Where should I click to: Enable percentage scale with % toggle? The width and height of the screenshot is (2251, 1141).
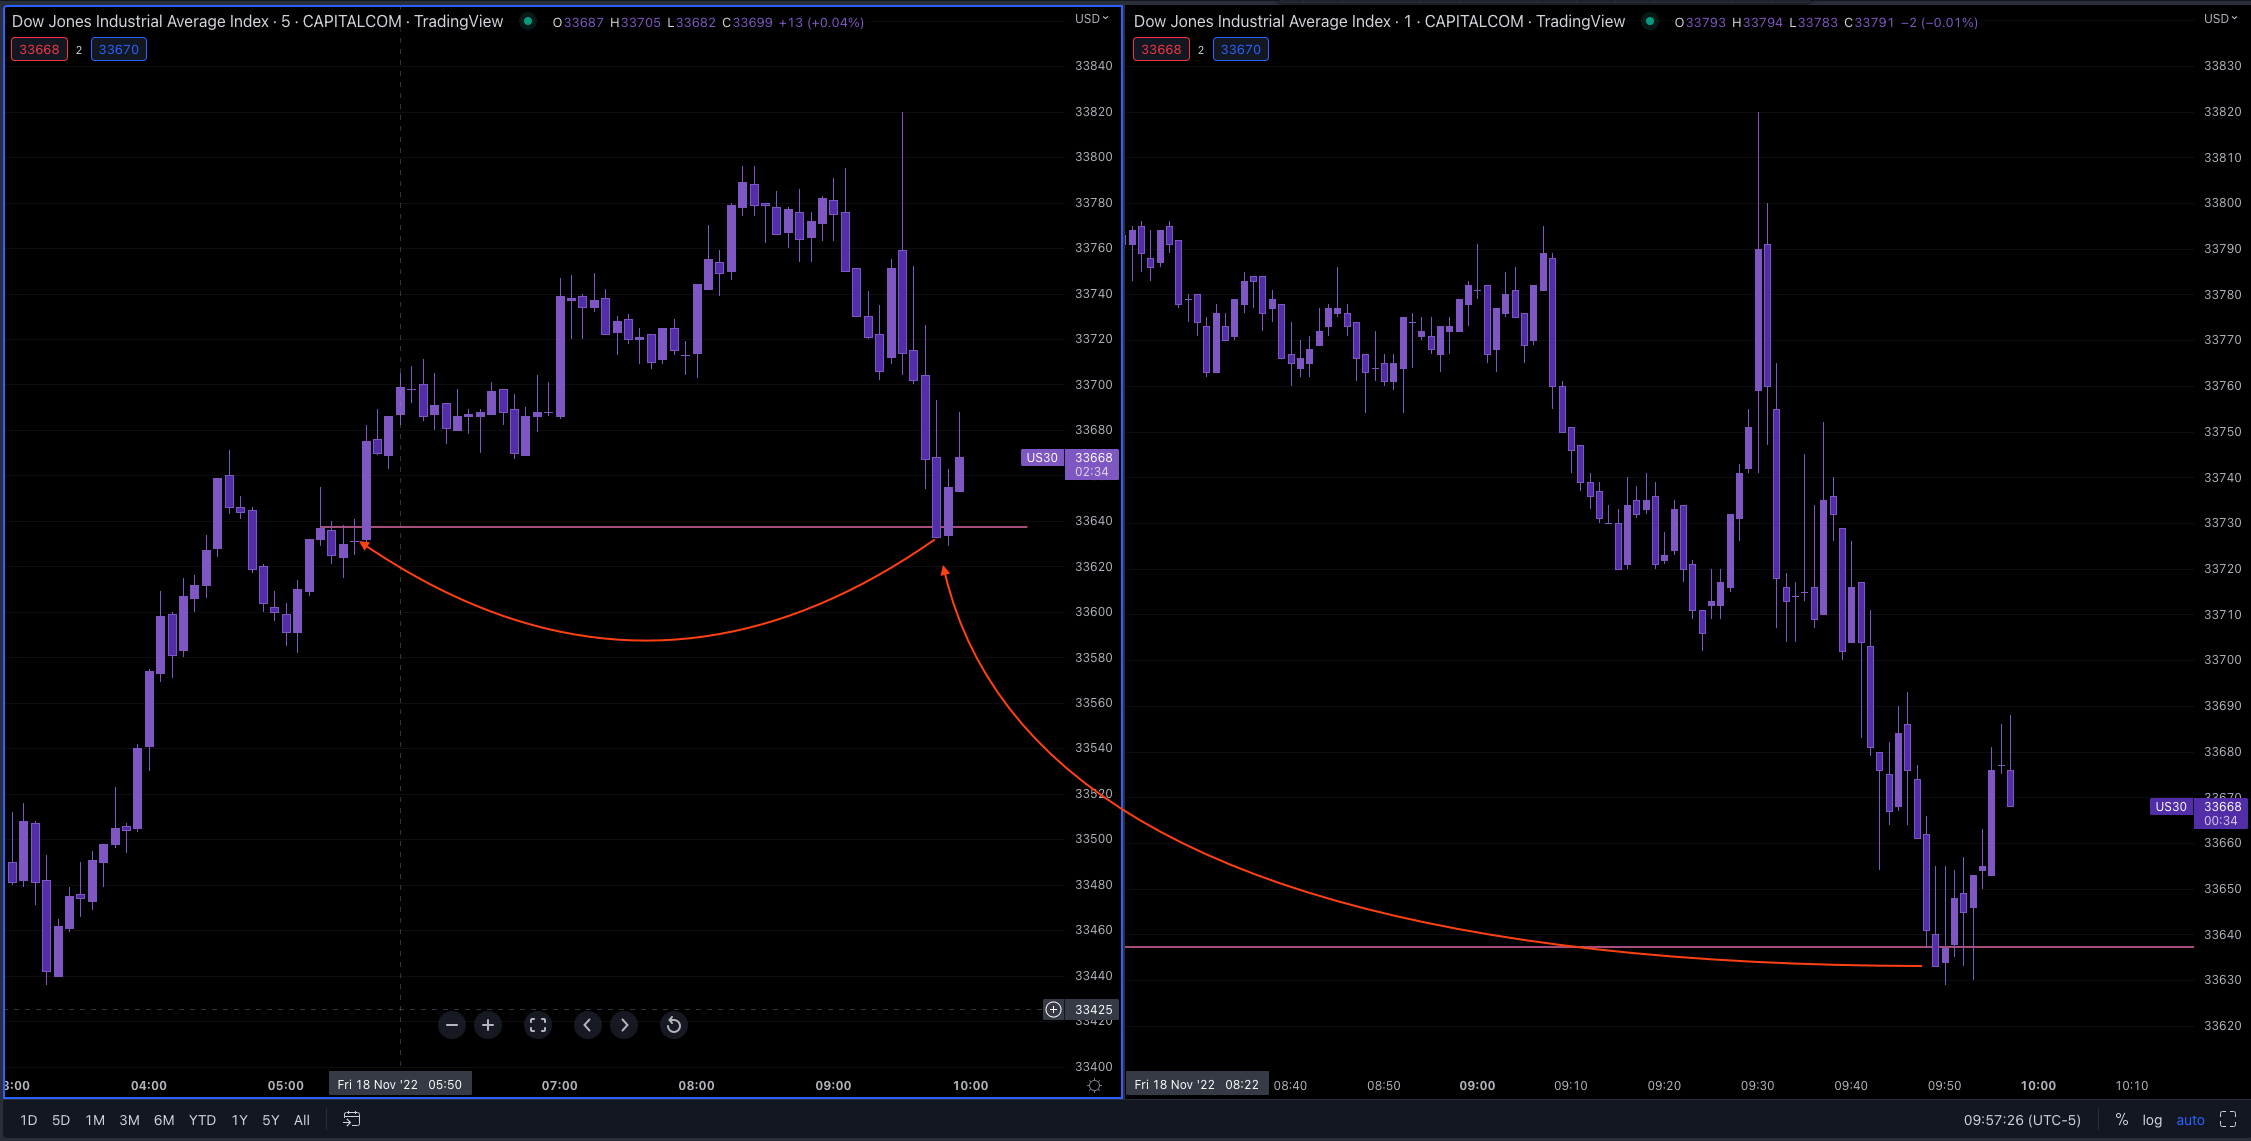pos(2121,1120)
